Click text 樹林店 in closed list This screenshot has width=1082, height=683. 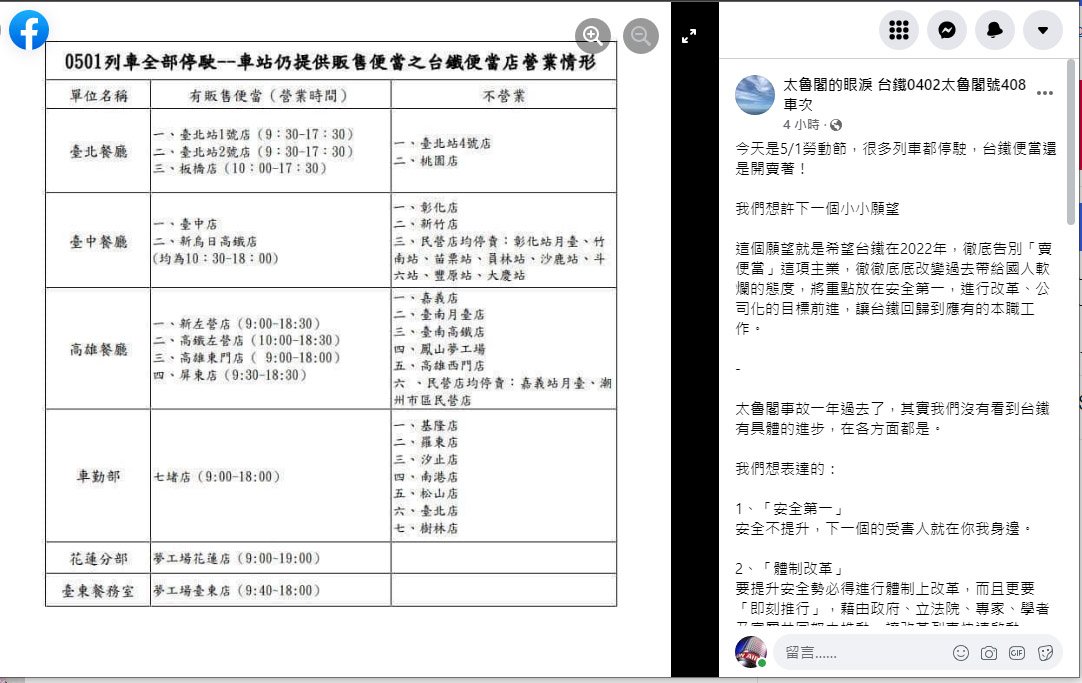(x=439, y=528)
